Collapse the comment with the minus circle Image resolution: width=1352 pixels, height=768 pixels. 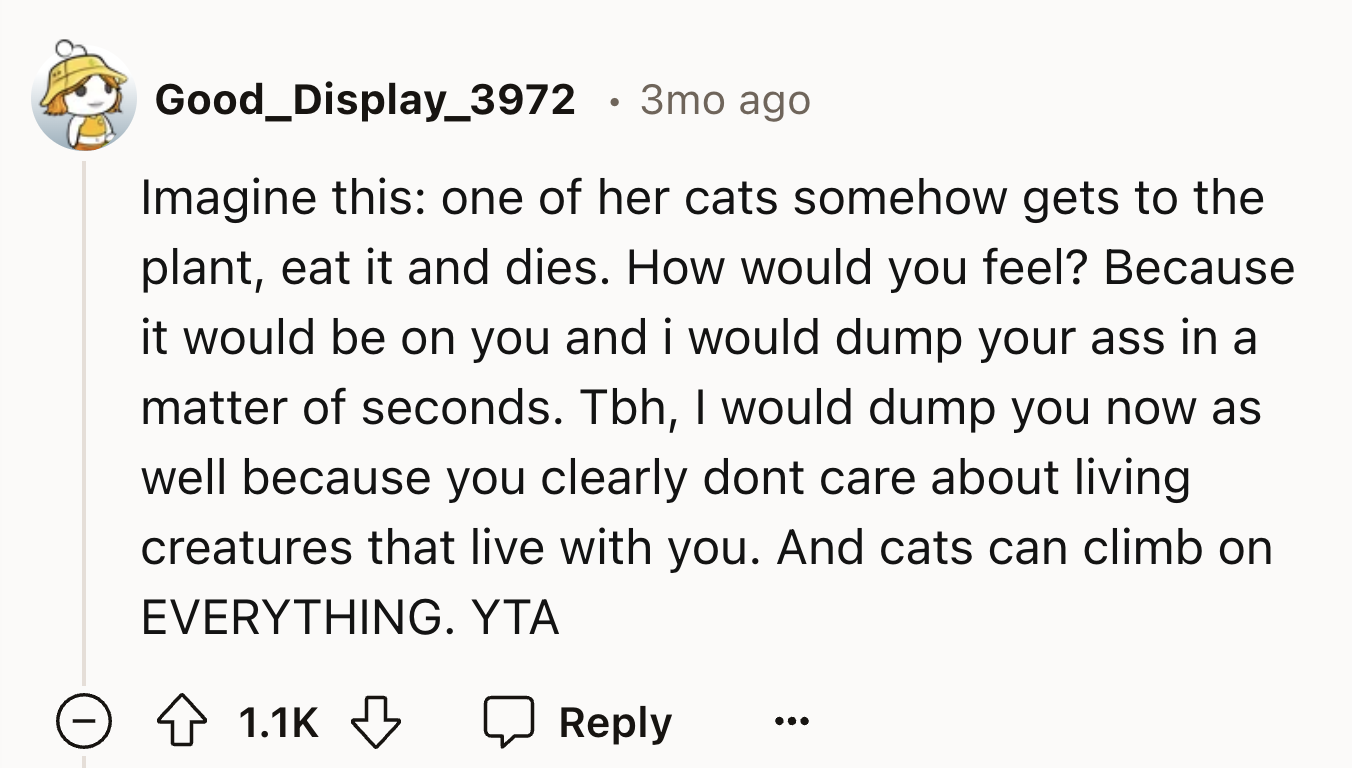click(x=83, y=723)
